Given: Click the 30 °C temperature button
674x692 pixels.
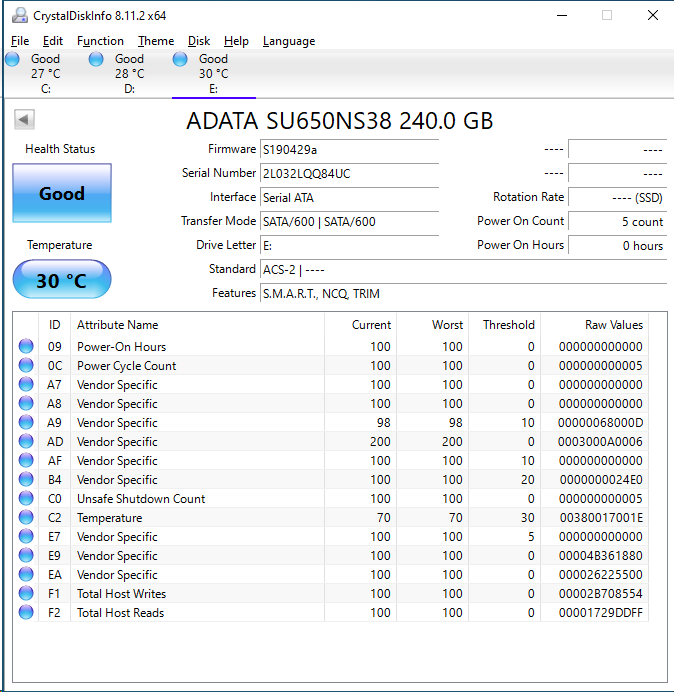Looking at the screenshot, I should [x=62, y=281].
